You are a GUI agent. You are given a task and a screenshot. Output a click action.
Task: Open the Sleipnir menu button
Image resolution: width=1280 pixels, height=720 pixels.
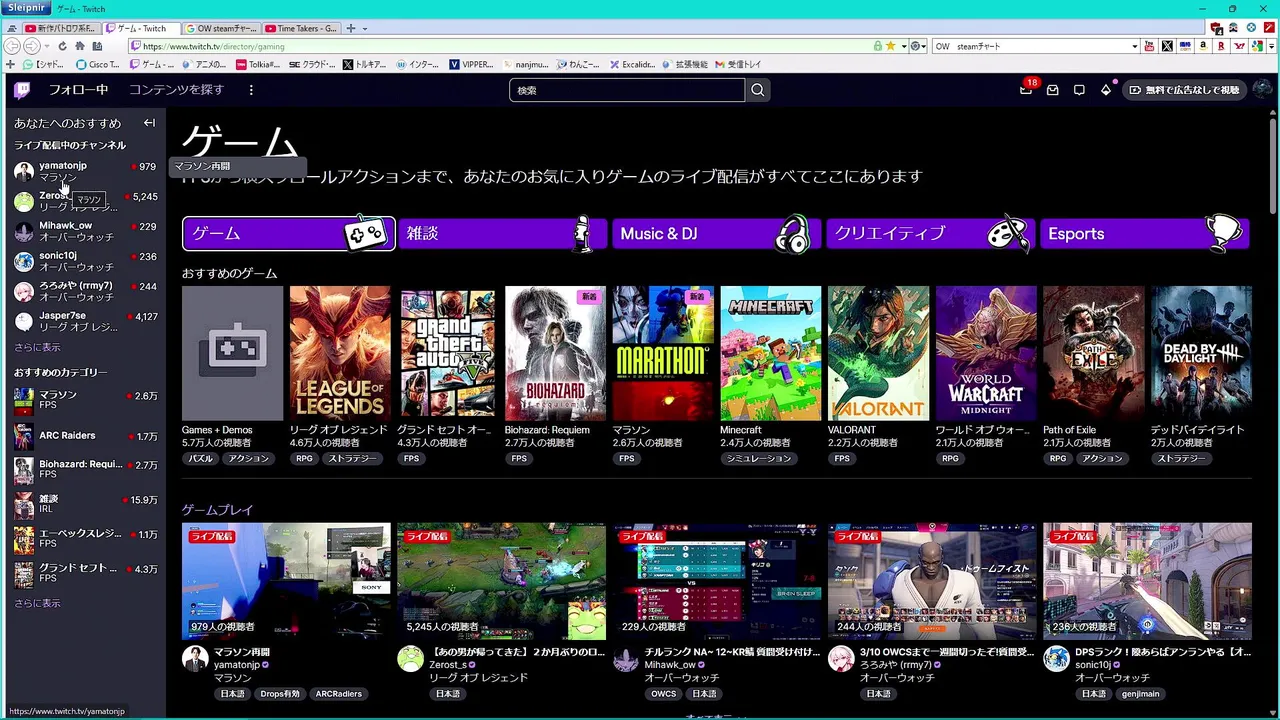tap(26, 8)
